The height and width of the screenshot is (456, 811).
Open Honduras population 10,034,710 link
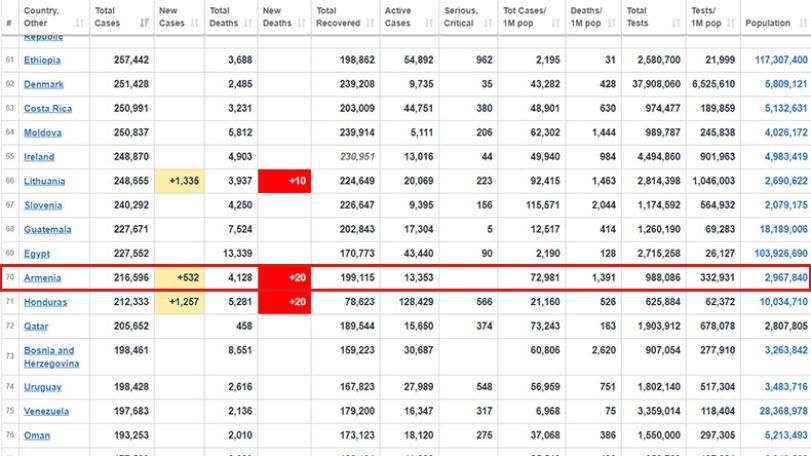(x=783, y=302)
